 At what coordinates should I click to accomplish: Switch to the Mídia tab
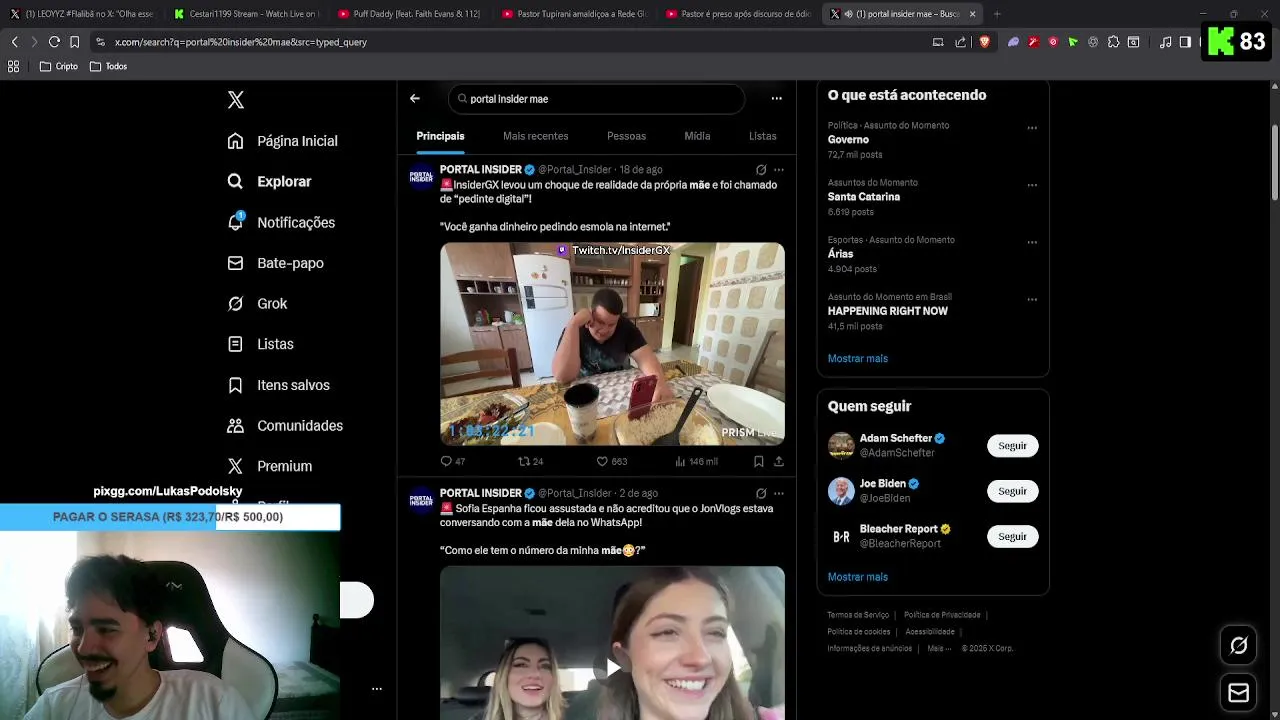[697, 136]
